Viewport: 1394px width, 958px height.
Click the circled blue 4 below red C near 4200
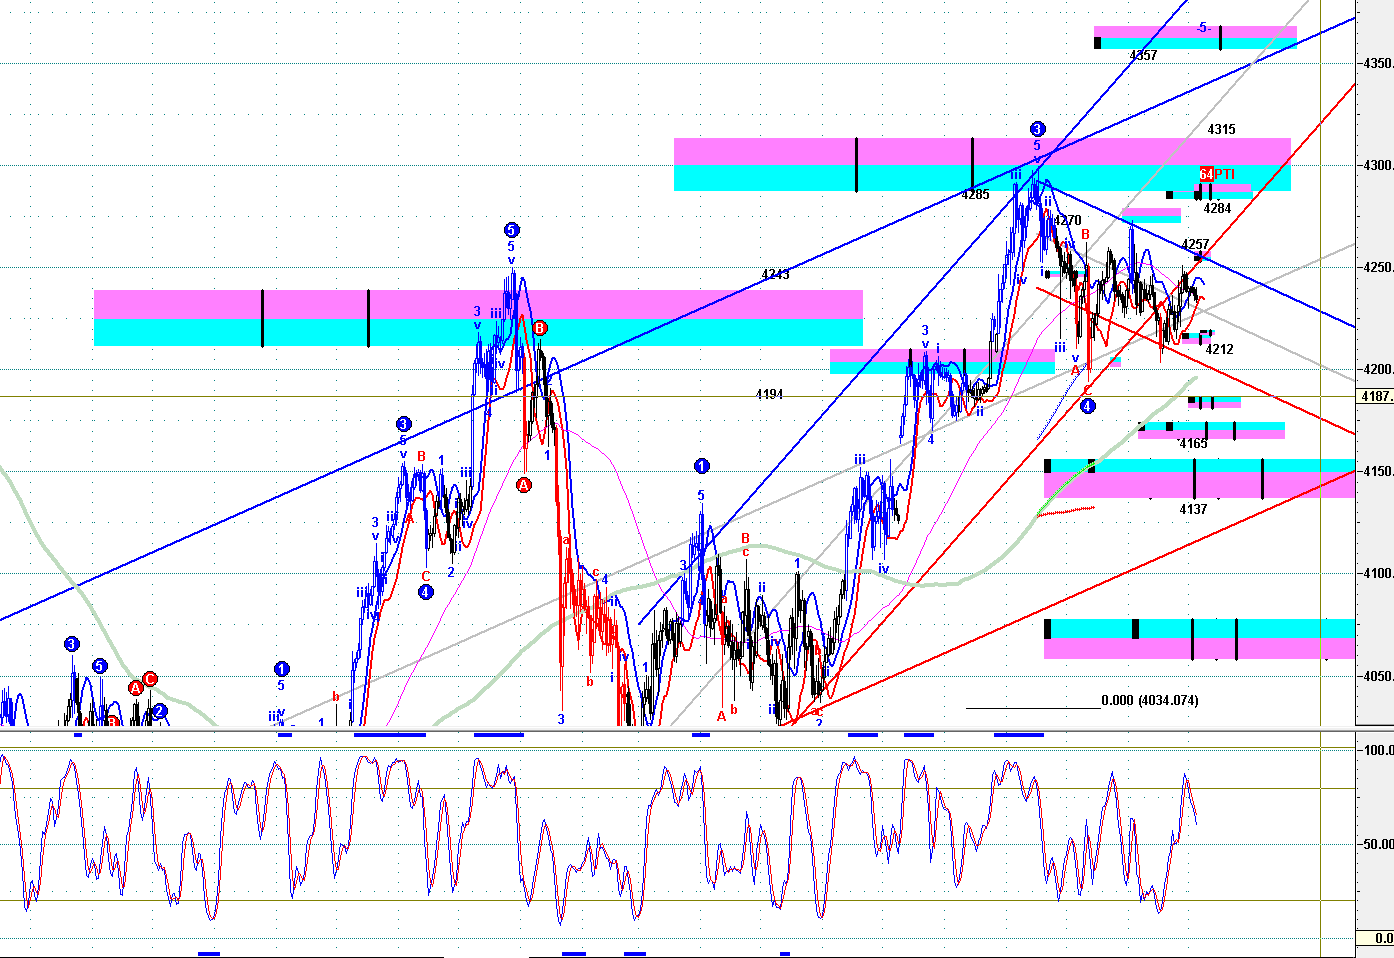coord(1088,406)
